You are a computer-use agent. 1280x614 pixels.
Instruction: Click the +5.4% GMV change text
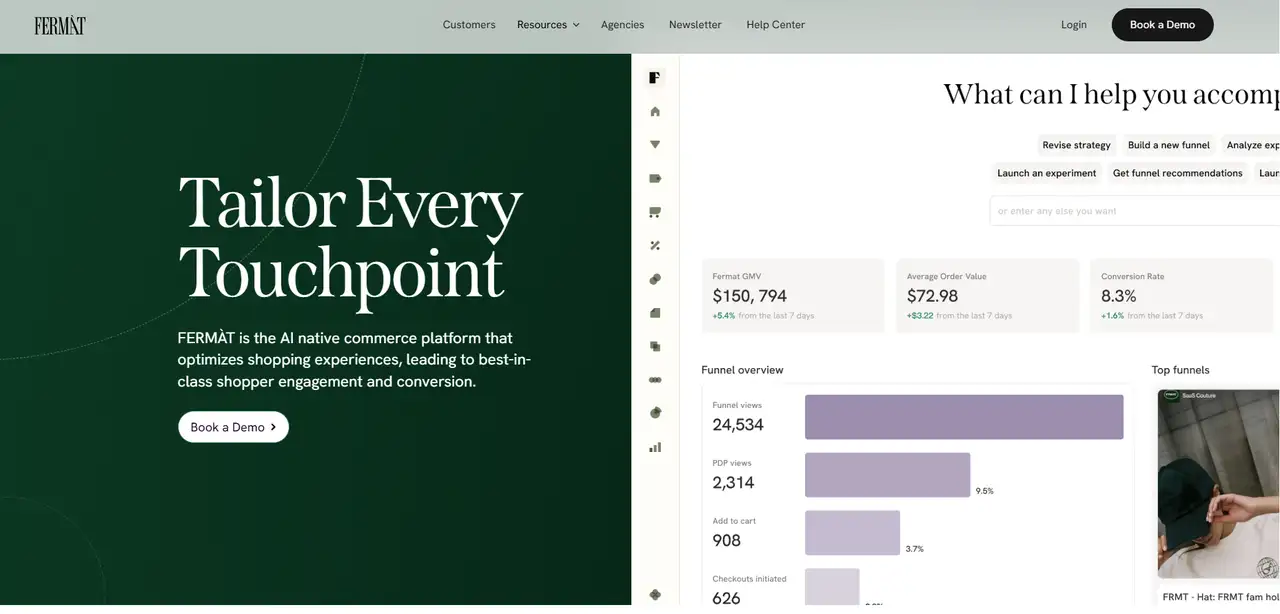[722, 316]
